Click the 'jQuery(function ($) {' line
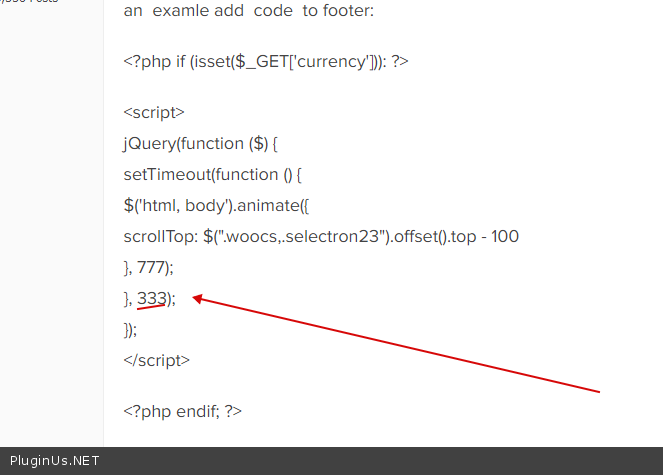 click(x=200, y=143)
